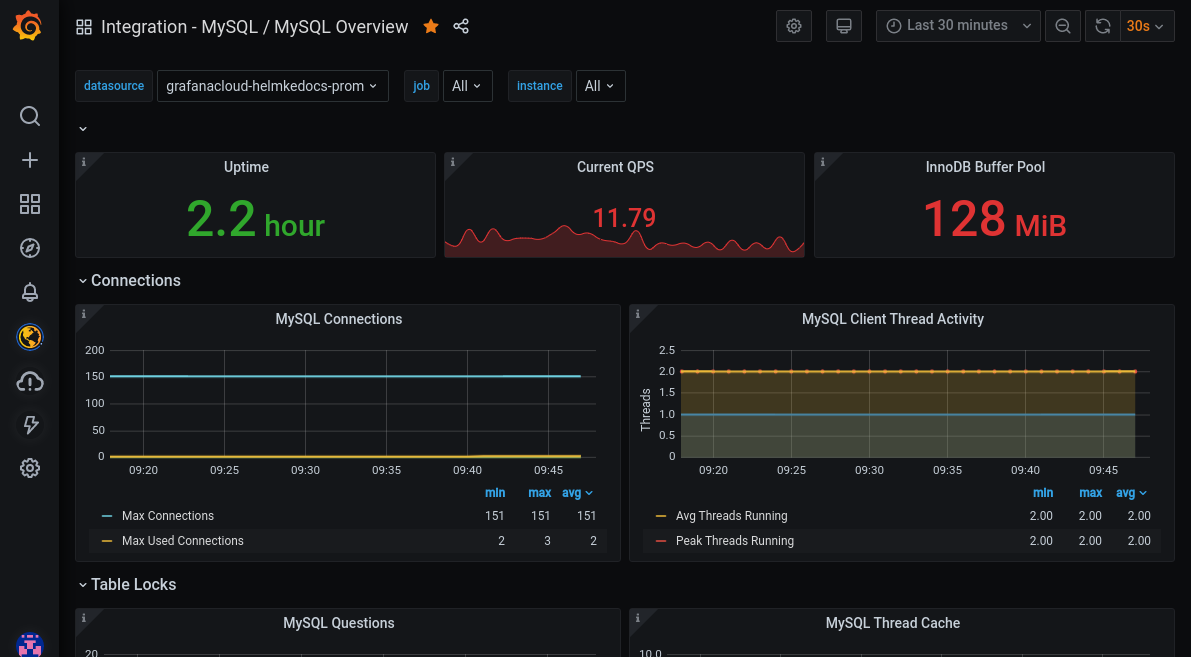Click the instance variable label

(x=539, y=86)
